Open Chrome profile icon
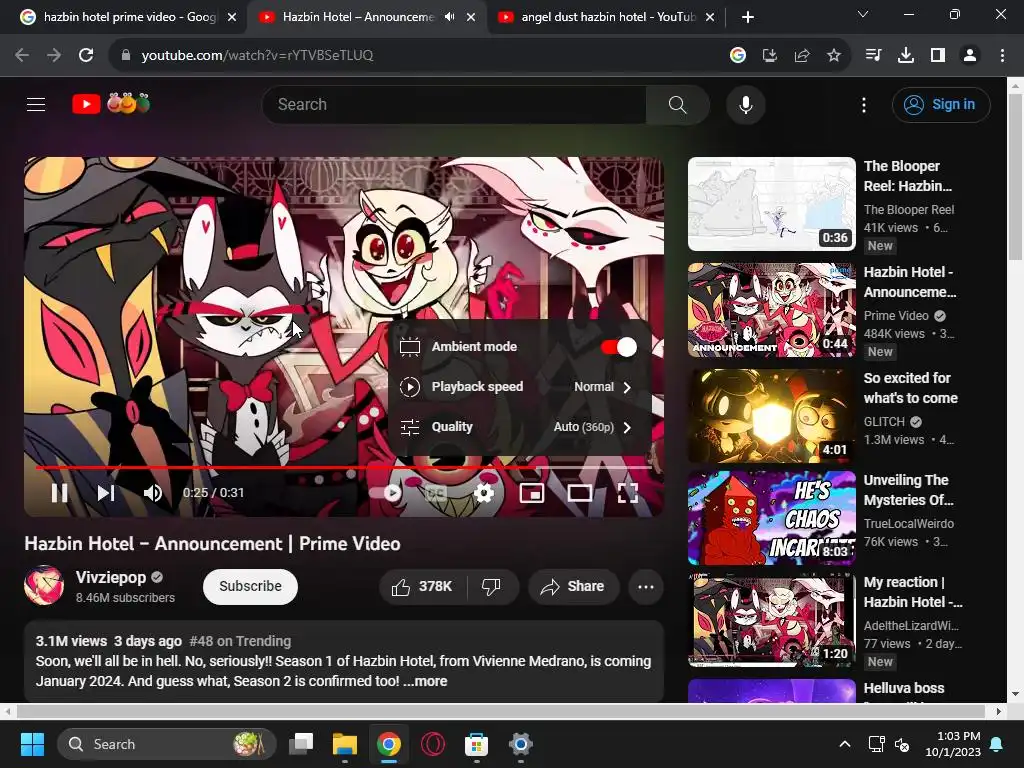Image resolution: width=1024 pixels, height=768 pixels. click(x=970, y=56)
